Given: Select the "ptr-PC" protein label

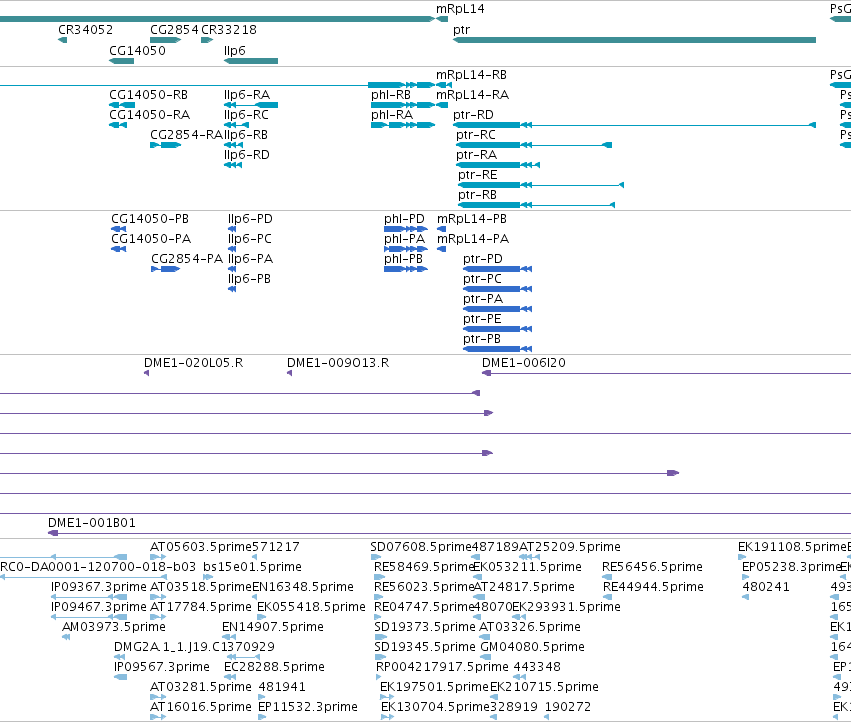Looking at the screenshot, I should click(x=482, y=279).
